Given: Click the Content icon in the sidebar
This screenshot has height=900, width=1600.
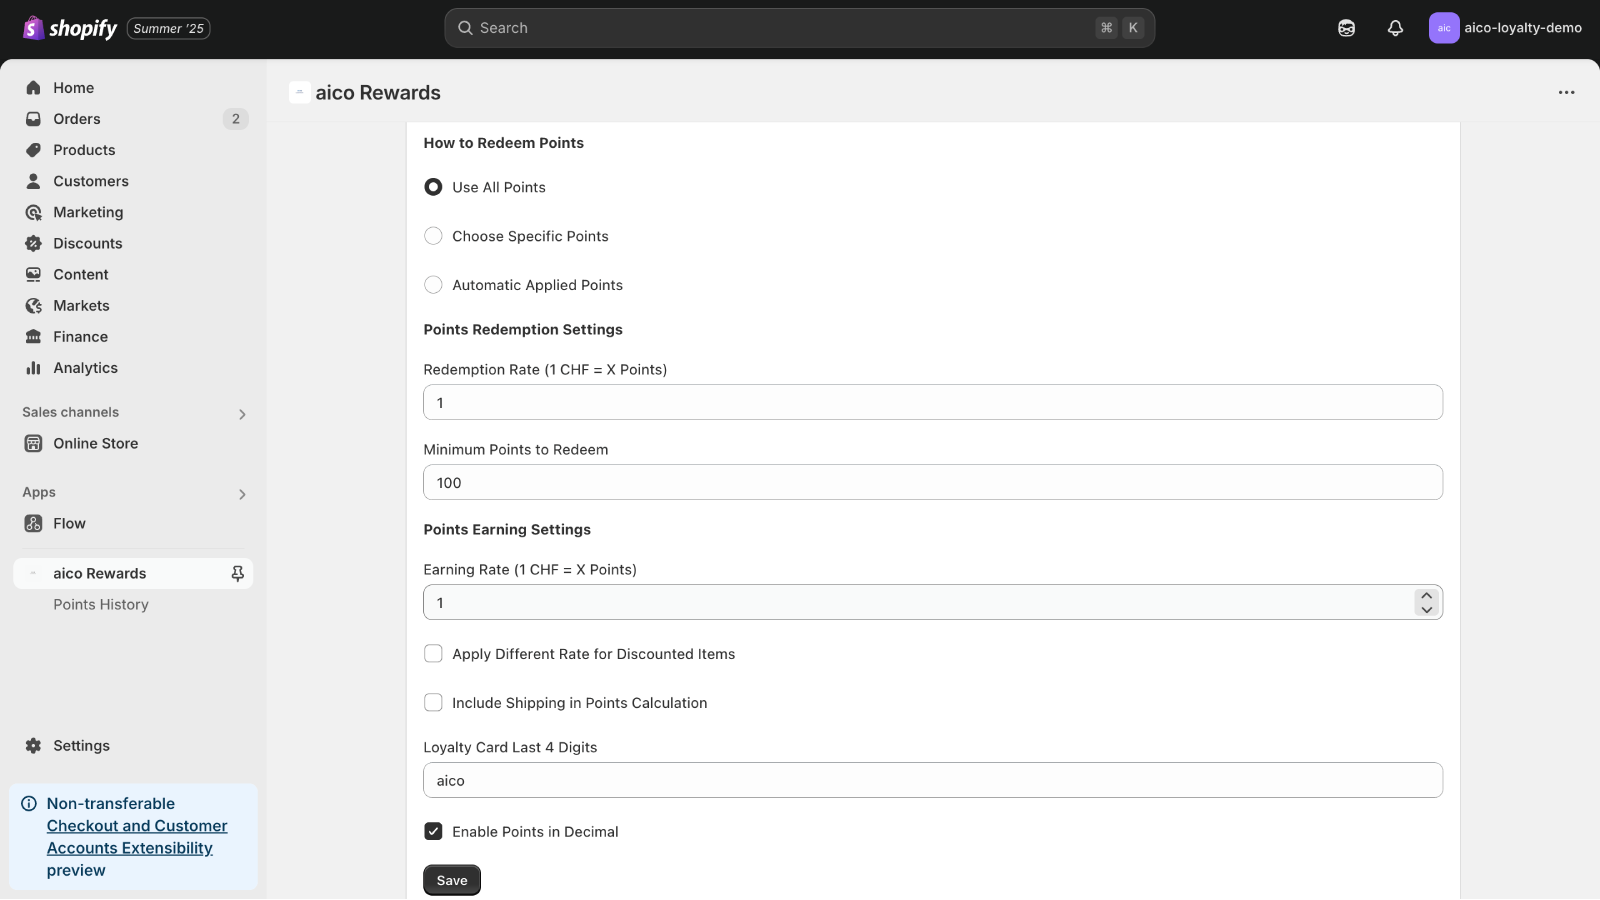Looking at the screenshot, I should tap(33, 274).
